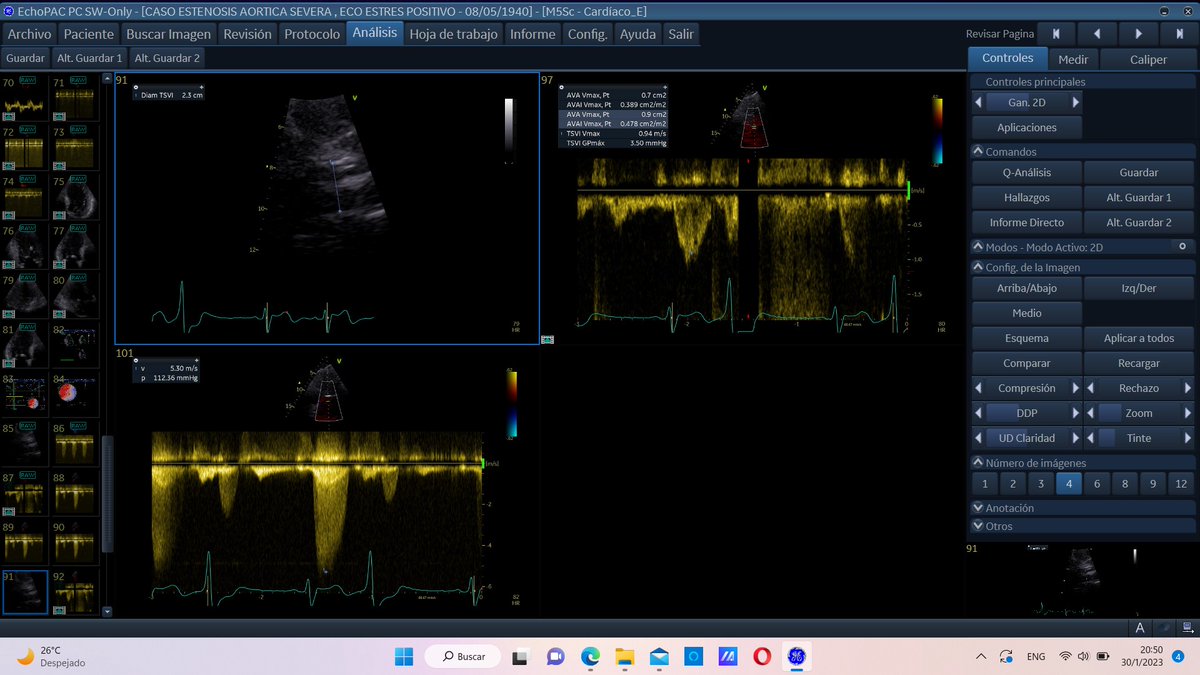Viewport: 1200px width, 675px height.
Task: Open the Archivo menu
Action: (x=30, y=34)
